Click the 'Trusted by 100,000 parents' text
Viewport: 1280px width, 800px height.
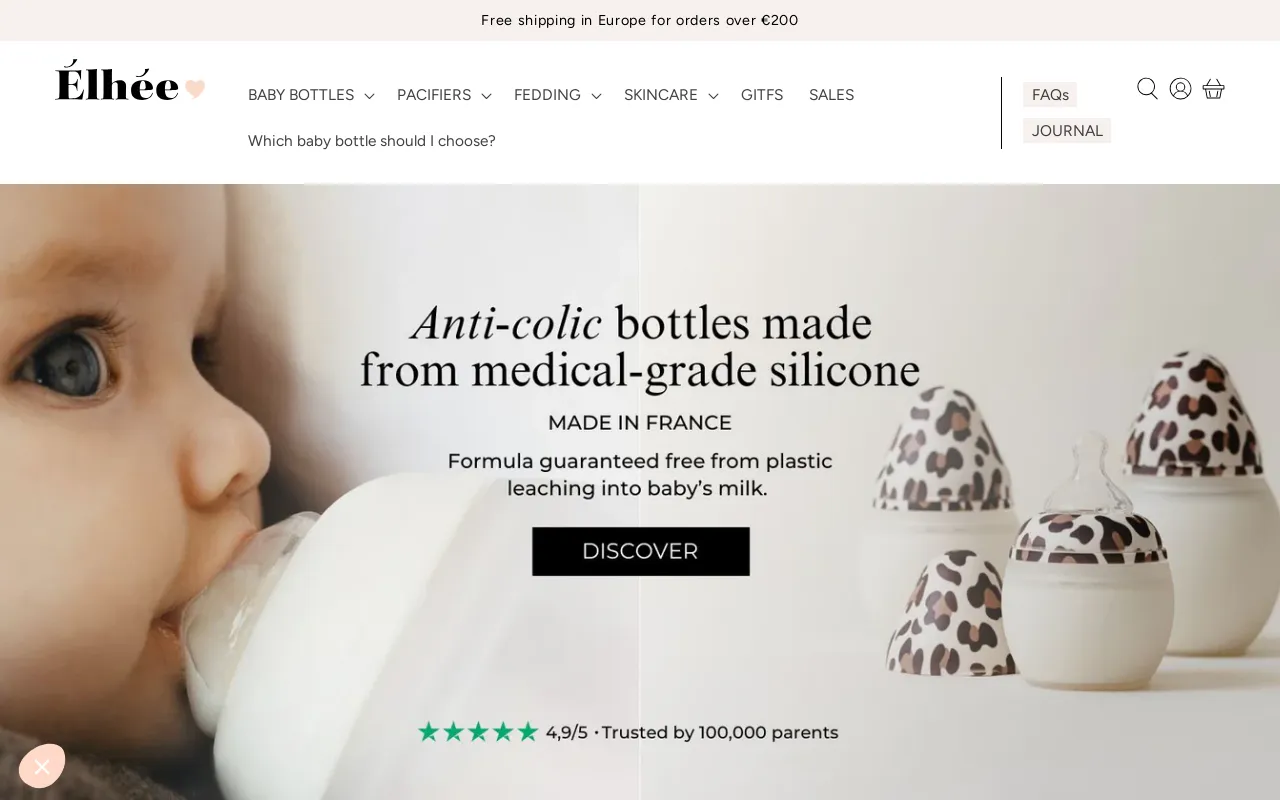tap(720, 732)
